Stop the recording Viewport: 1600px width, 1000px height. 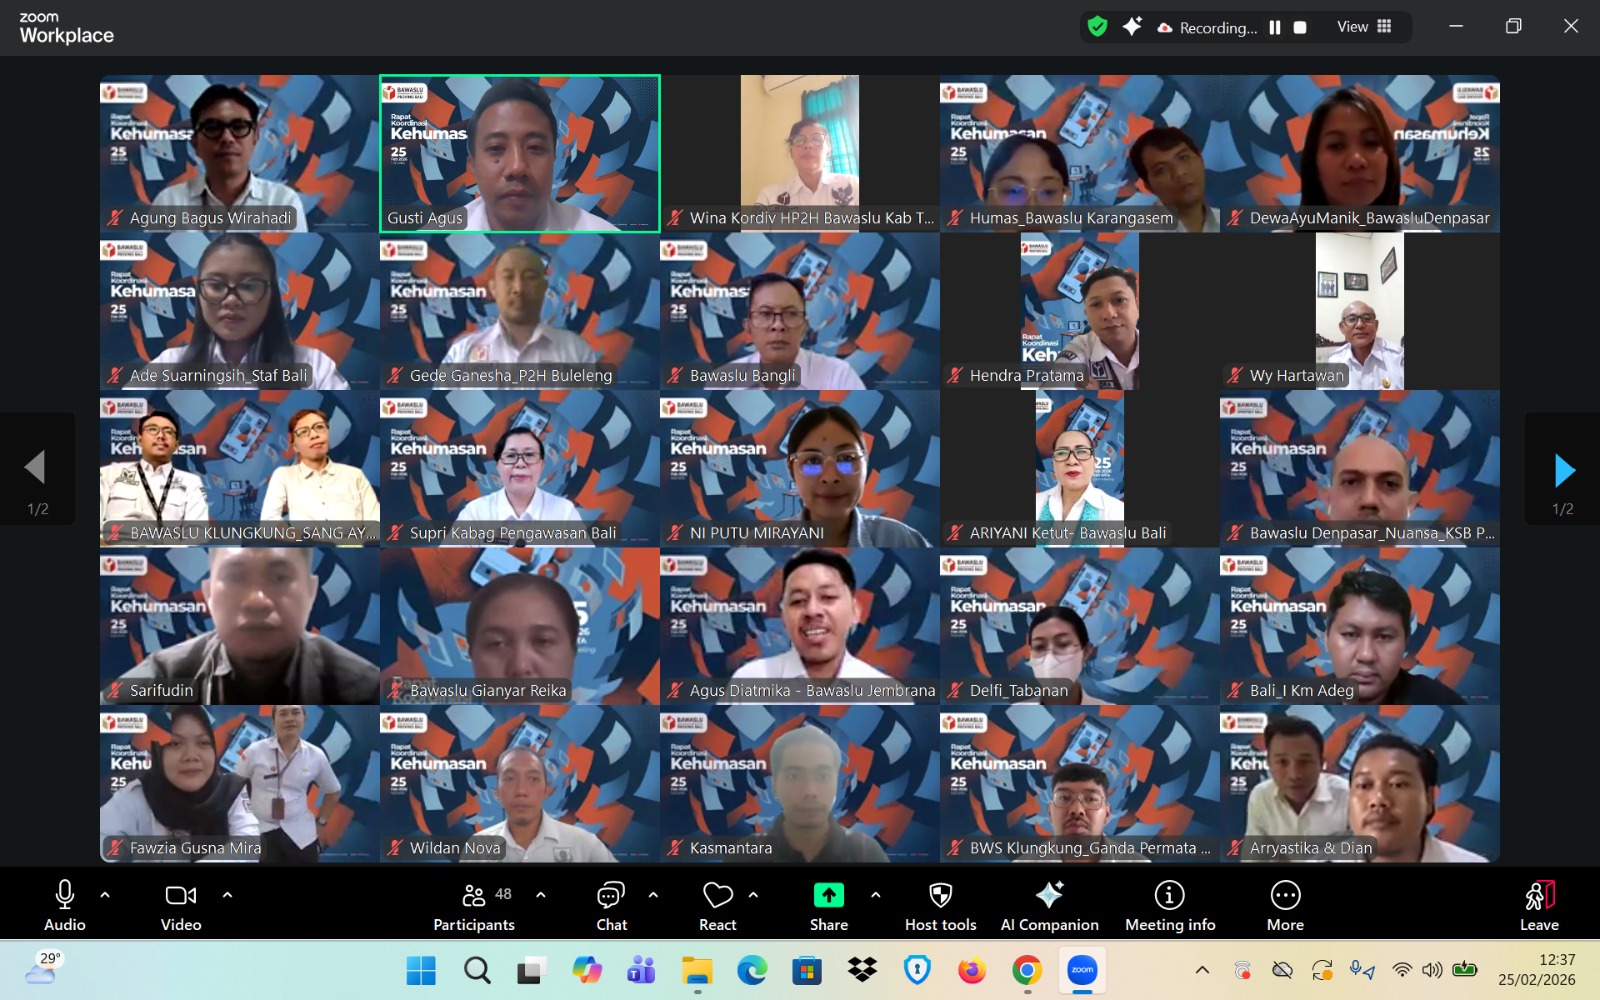(1300, 28)
